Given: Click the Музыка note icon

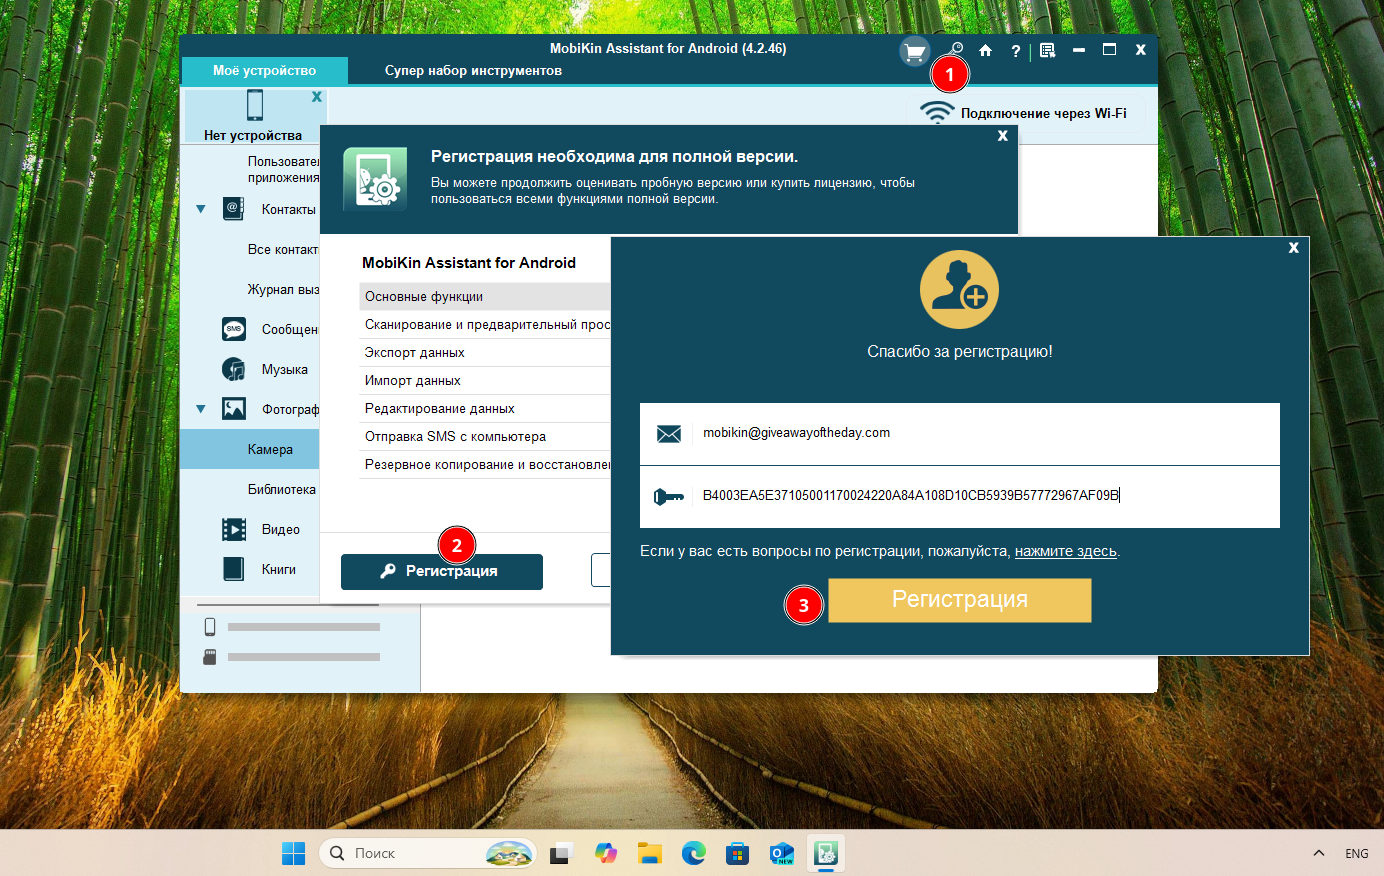Looking at the screenshot, I should 234,369.
